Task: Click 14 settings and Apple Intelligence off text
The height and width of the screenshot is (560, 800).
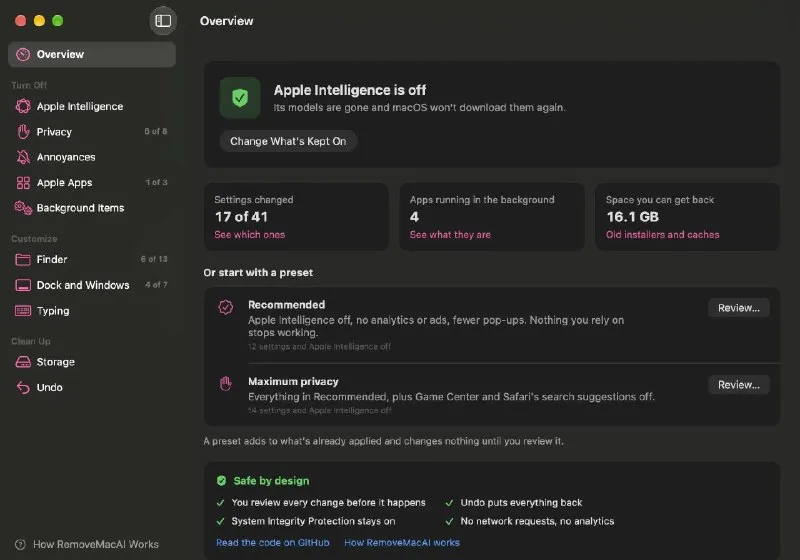Action: pos(319,411)
